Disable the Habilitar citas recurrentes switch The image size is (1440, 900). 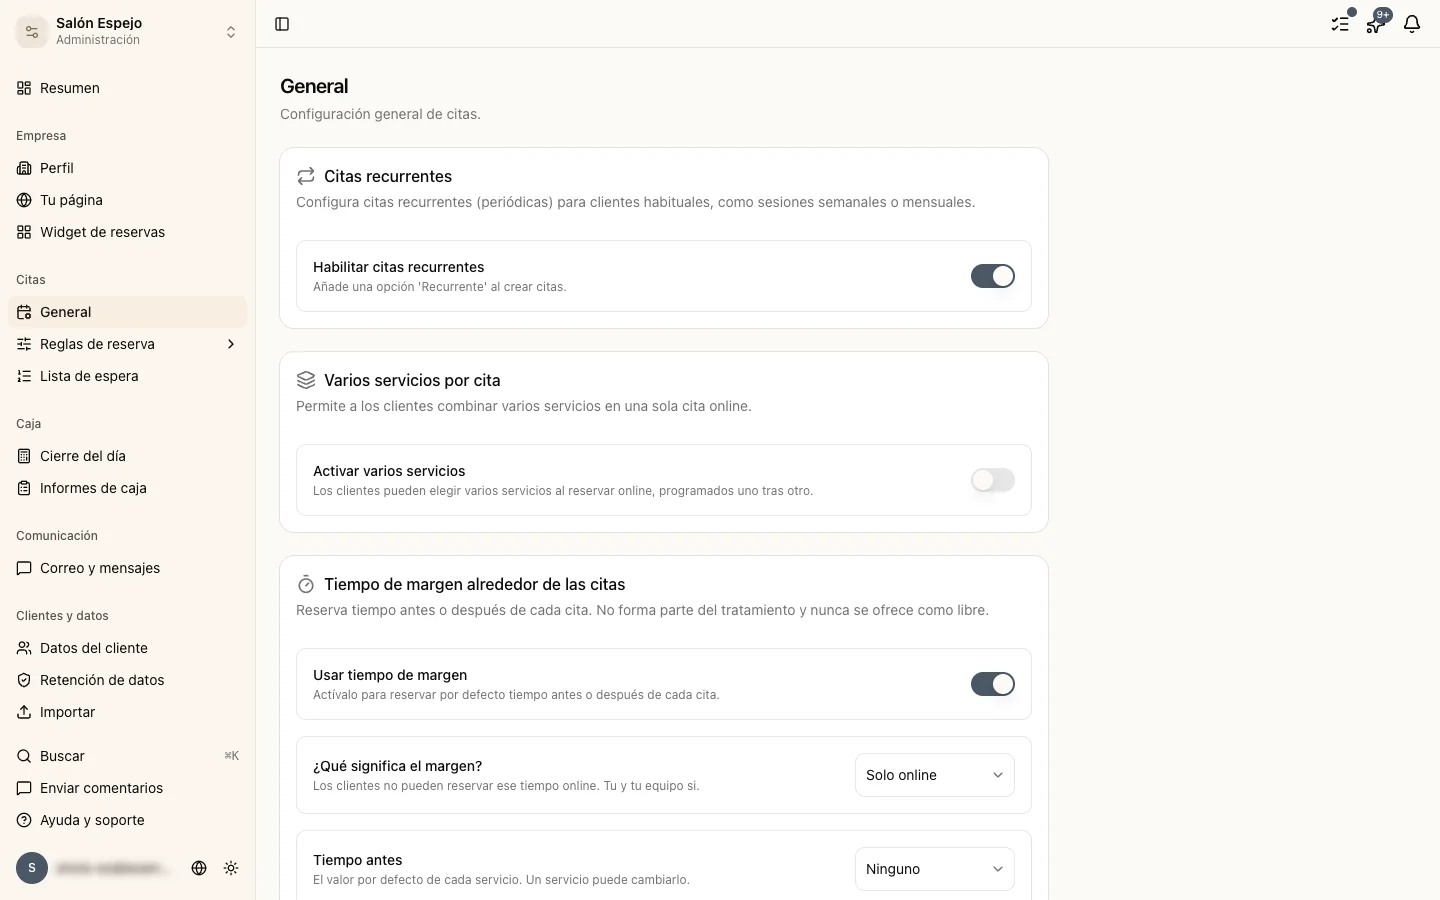pos(993,276)
